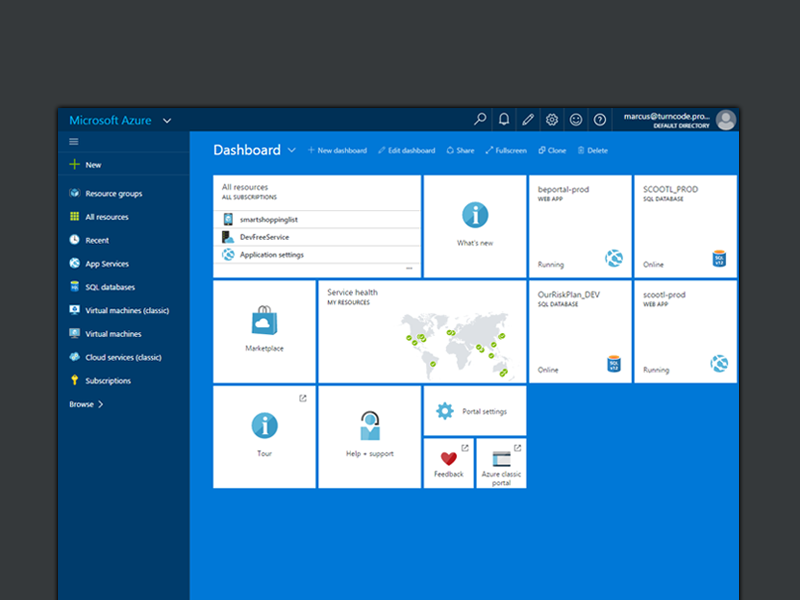Click the Cloud services (classic) icon

(x=74, y=357)
